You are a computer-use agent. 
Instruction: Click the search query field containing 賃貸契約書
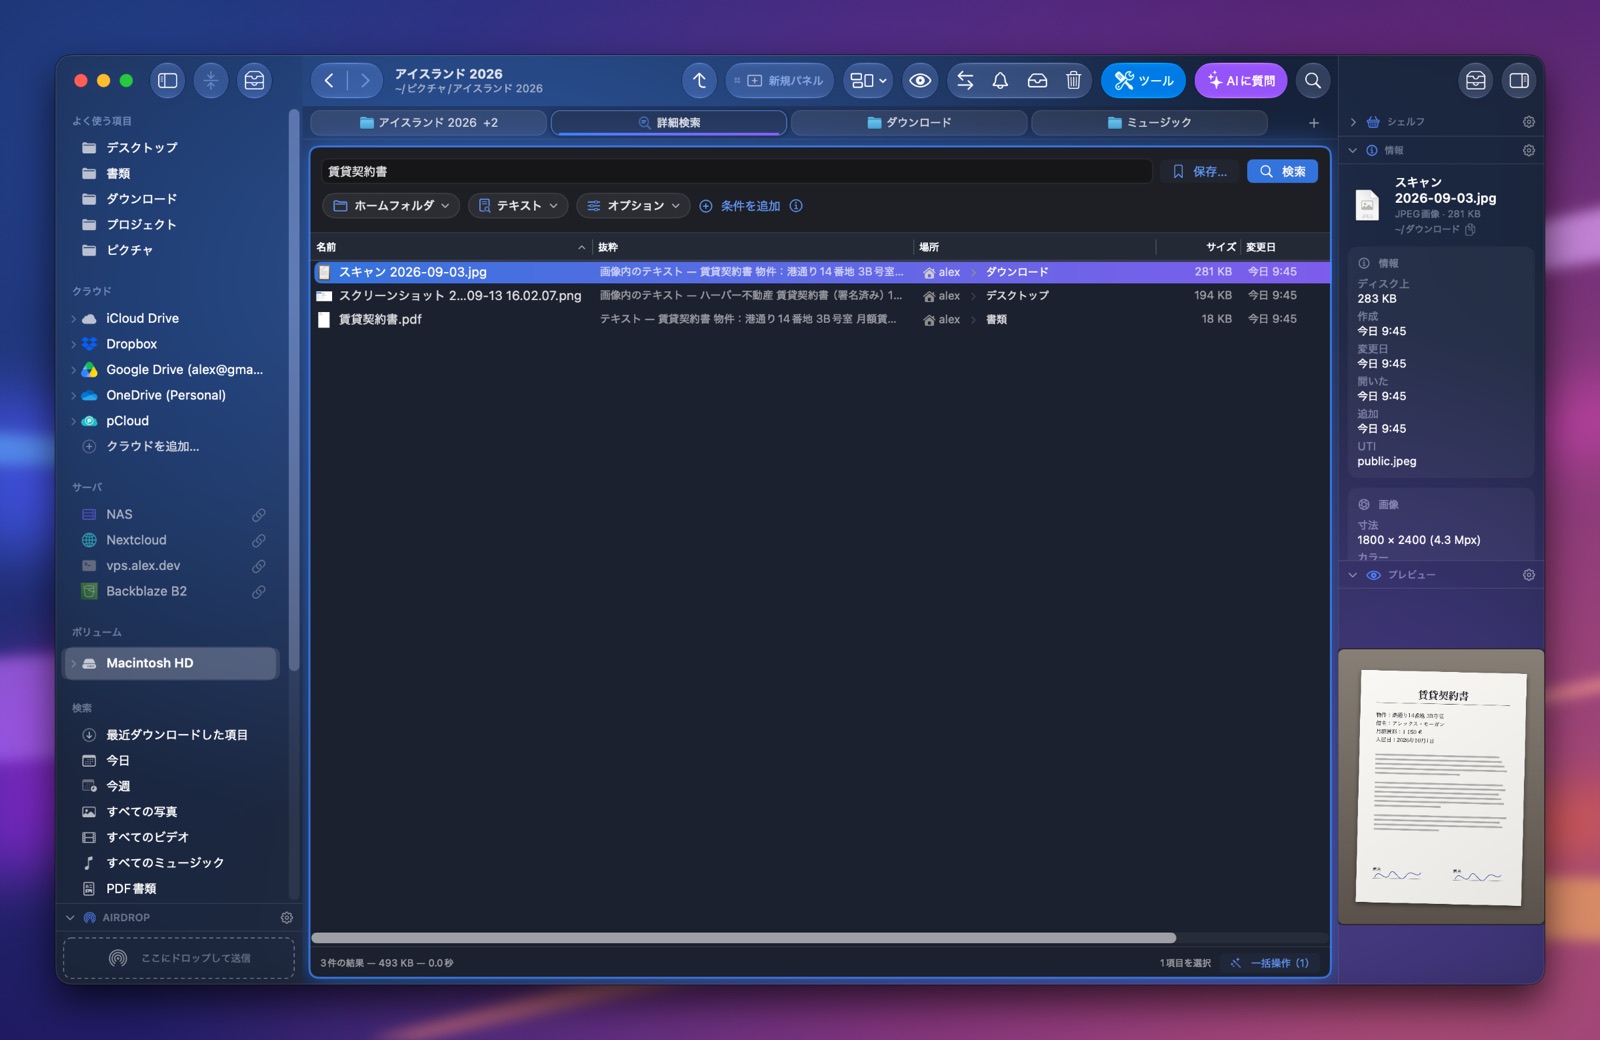(x=736, y=172)
